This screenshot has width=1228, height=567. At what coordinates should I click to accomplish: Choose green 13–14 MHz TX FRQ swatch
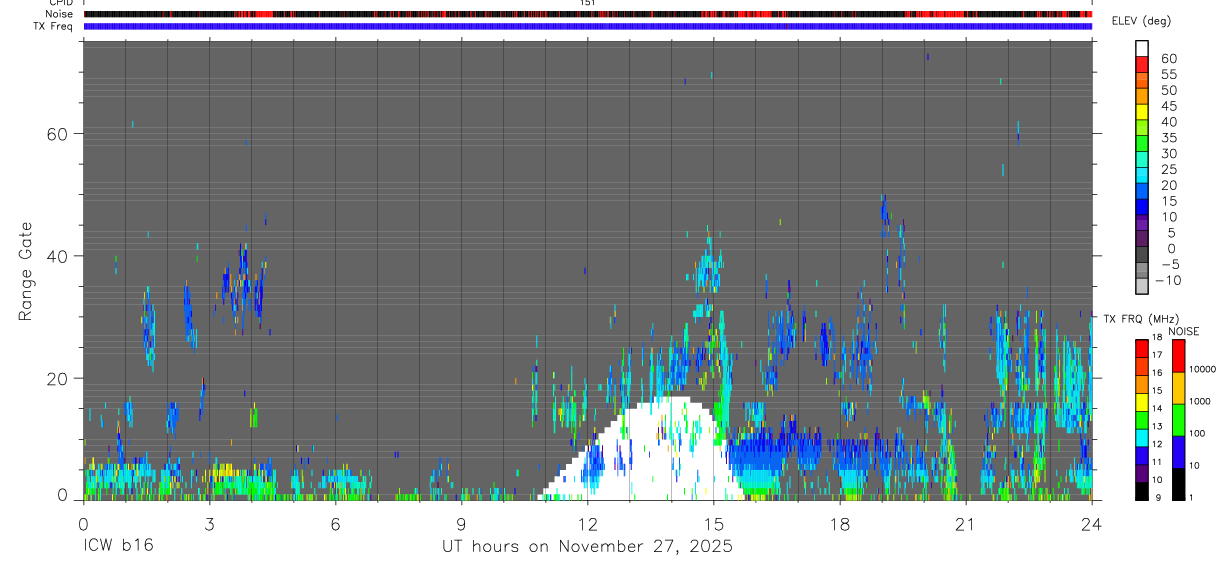(1142, 419)
